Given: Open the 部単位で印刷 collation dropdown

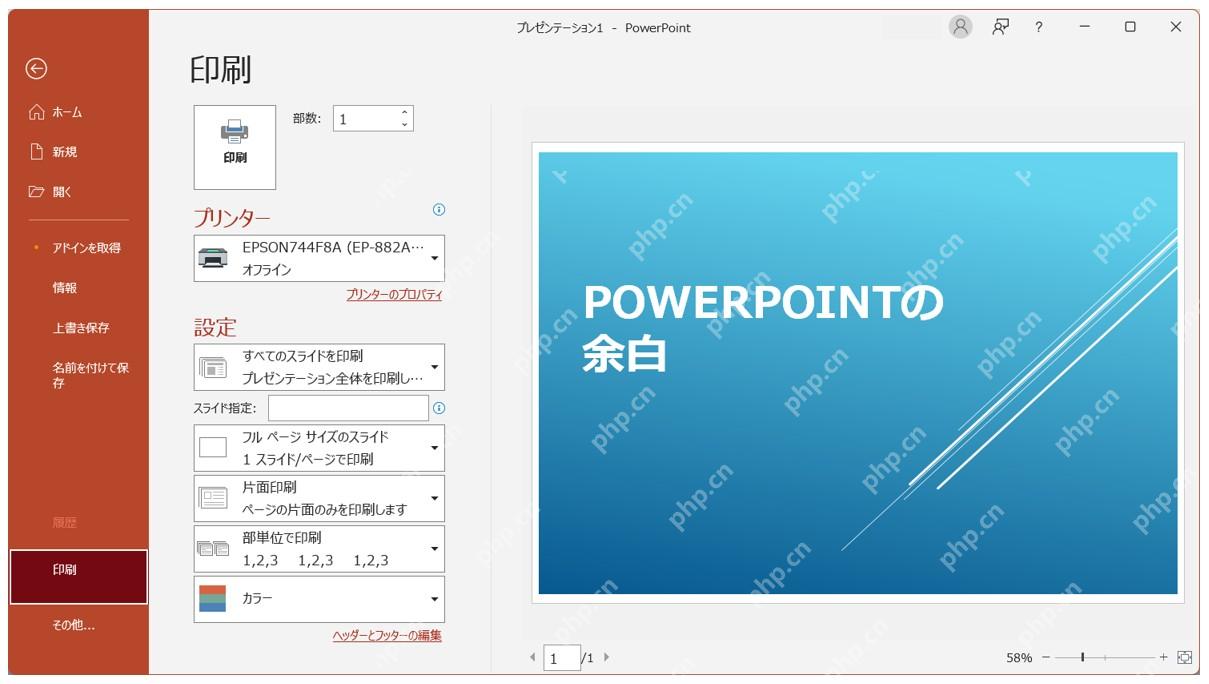Looking at the screenshot, I should point(319,549).
